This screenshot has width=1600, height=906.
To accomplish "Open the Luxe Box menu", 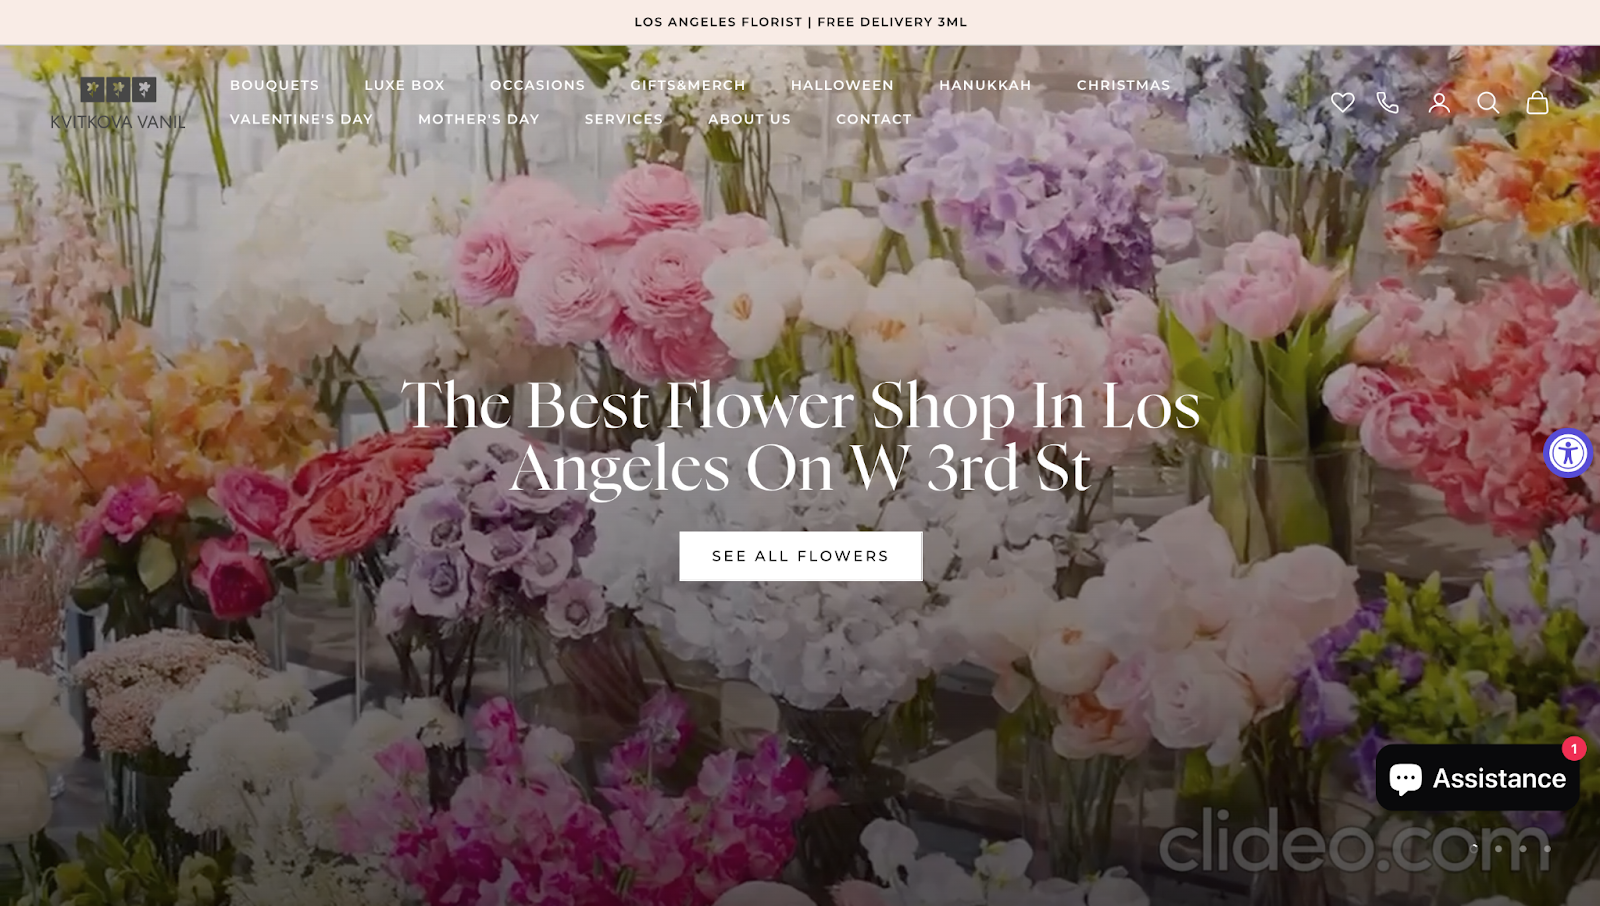I will coord(405,85).
